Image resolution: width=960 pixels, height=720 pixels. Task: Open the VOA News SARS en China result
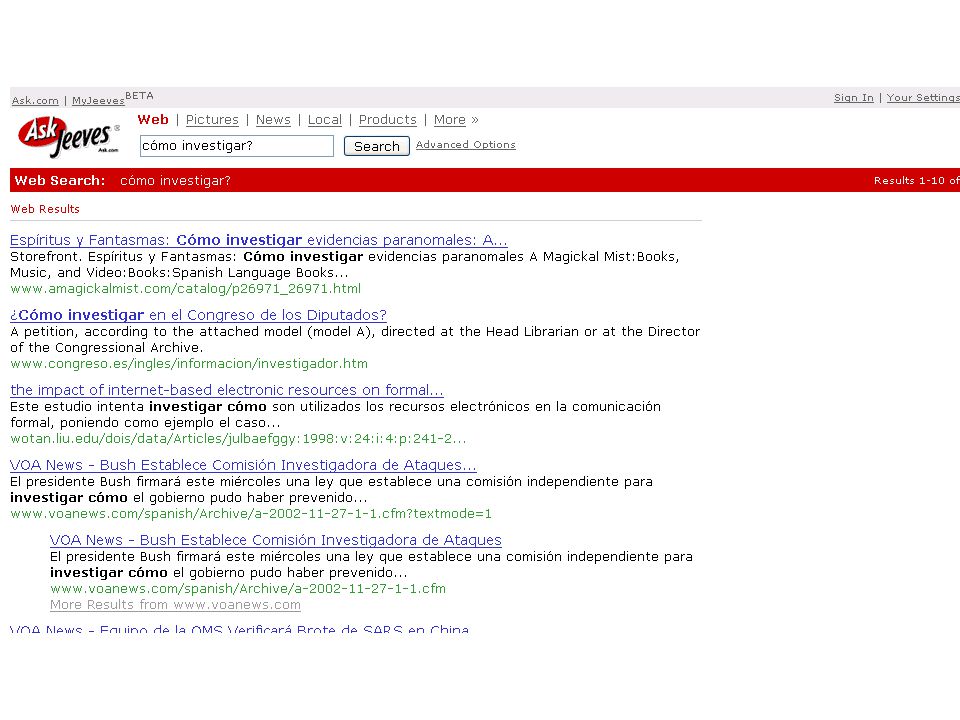(x=239, y=629)
